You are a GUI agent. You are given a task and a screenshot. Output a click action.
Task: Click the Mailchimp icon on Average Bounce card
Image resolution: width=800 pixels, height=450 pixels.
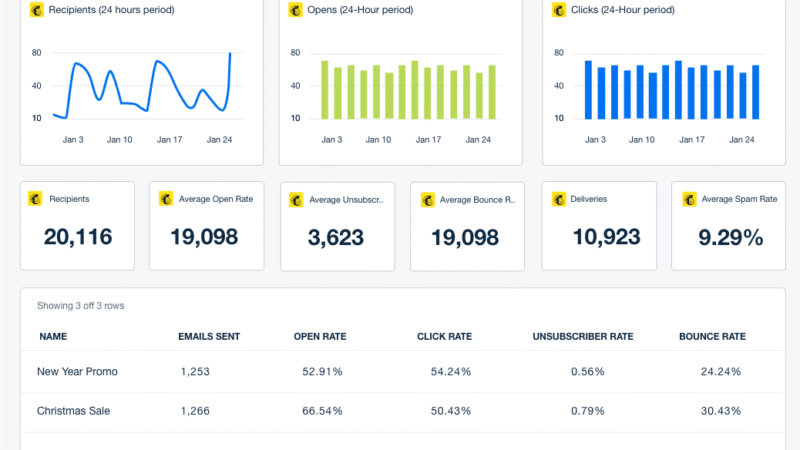pos(428,200)
